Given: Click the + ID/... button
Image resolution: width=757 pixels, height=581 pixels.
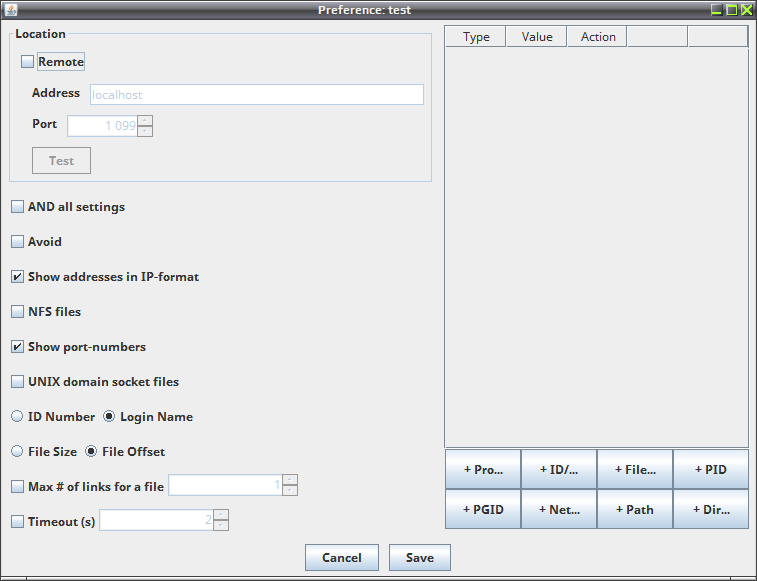Looking at the screenshot, I should coord(559,469).
